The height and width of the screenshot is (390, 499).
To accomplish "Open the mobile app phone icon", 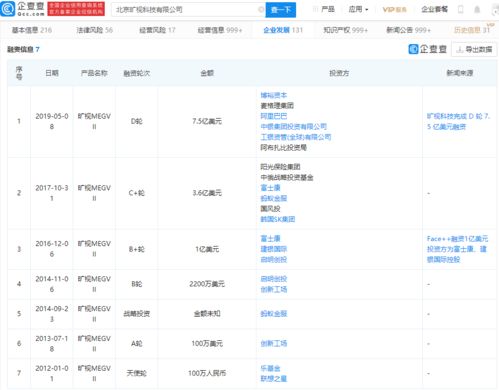I will [x=461, y=10].
